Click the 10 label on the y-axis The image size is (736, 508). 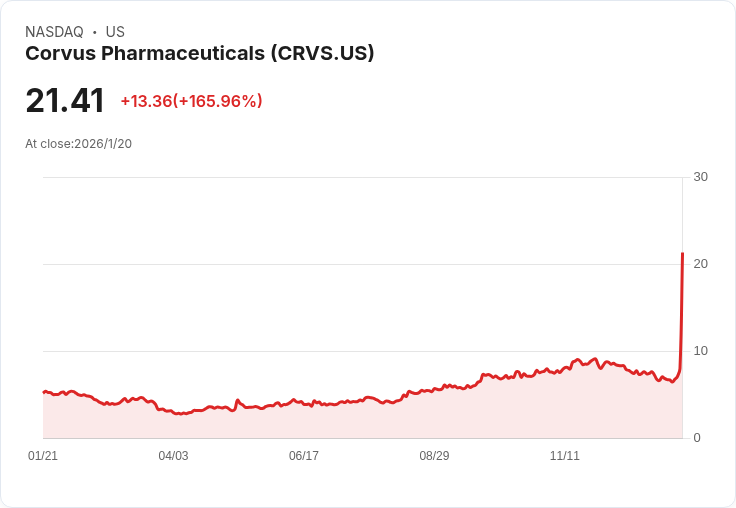[700, 351]
